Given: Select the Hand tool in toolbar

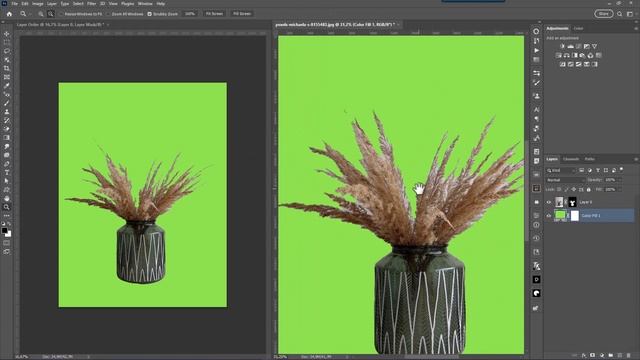Looking at the screenshot, I should (7, 198).
